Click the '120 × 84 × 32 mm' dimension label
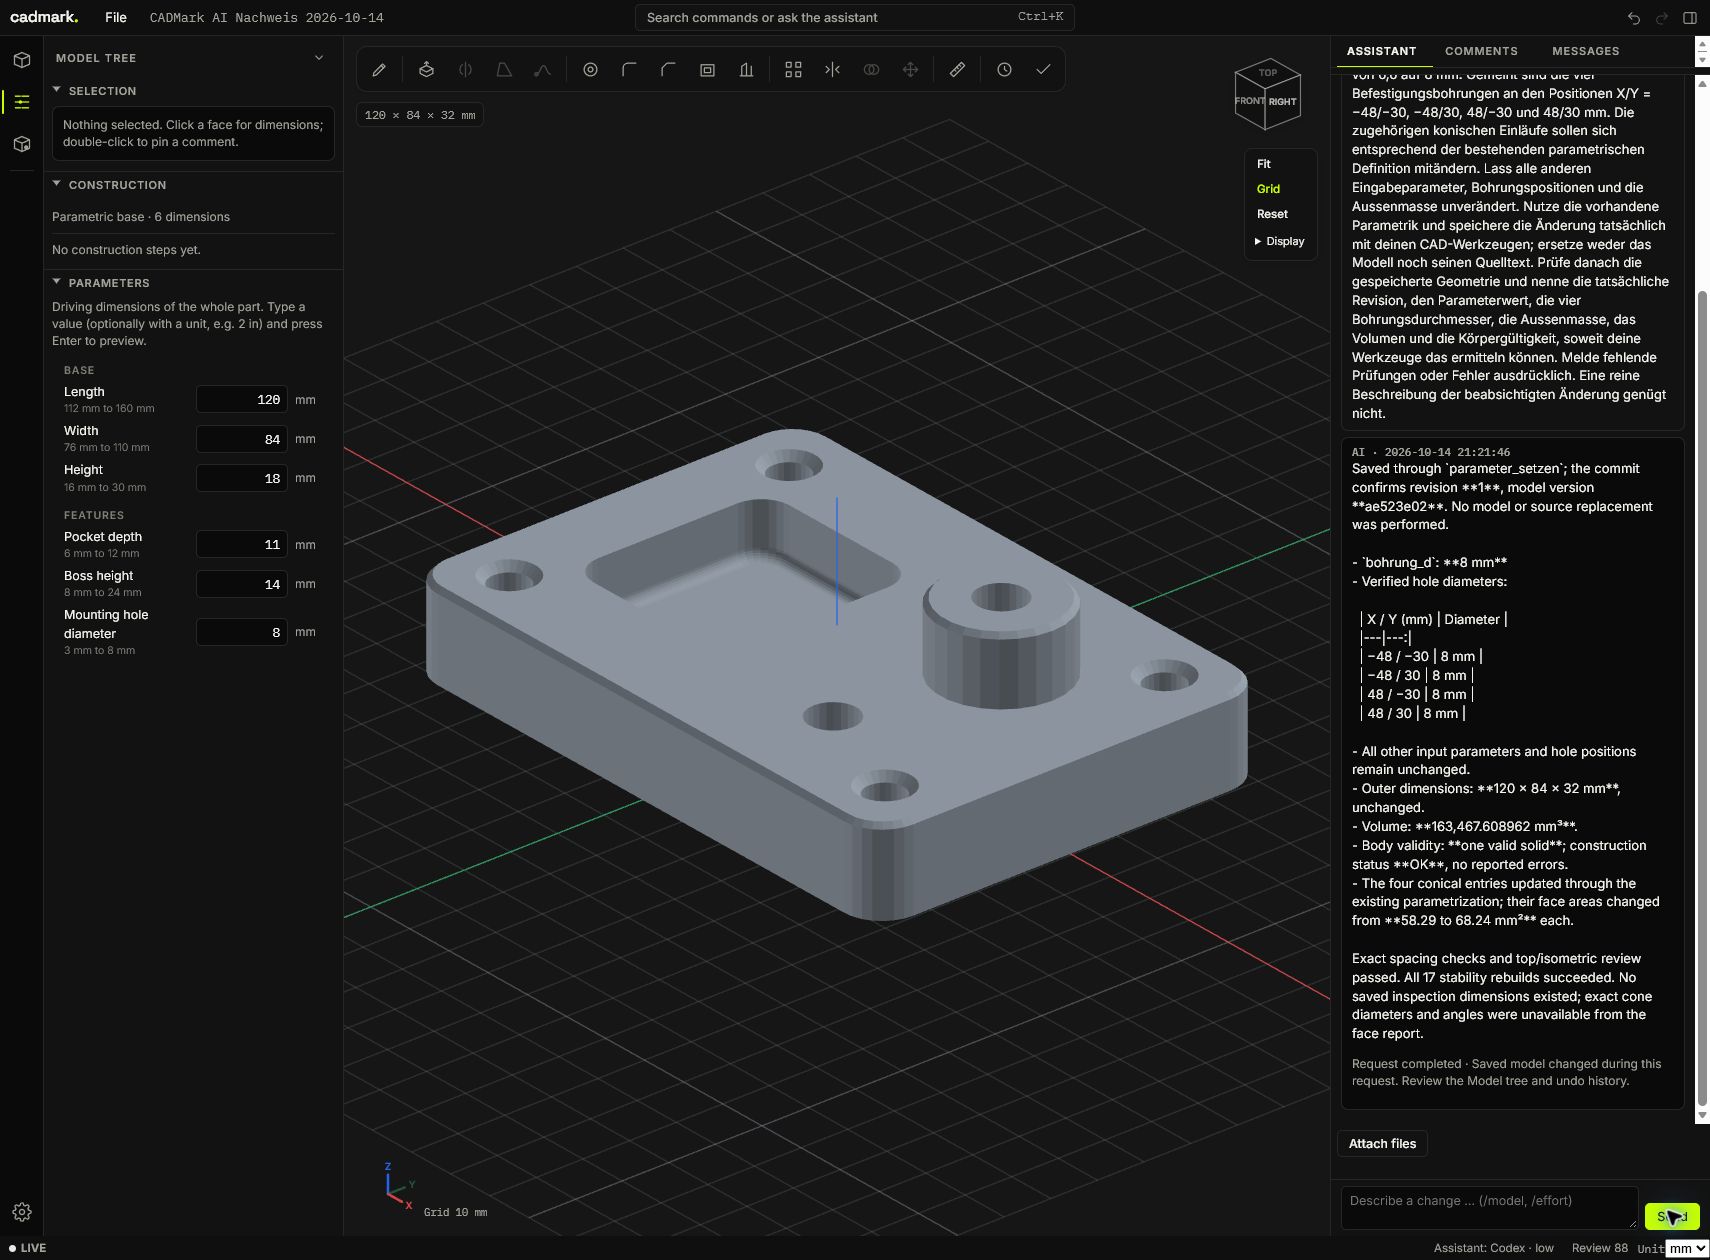This screenshot has width=1710, height=1260. point(420,115)
